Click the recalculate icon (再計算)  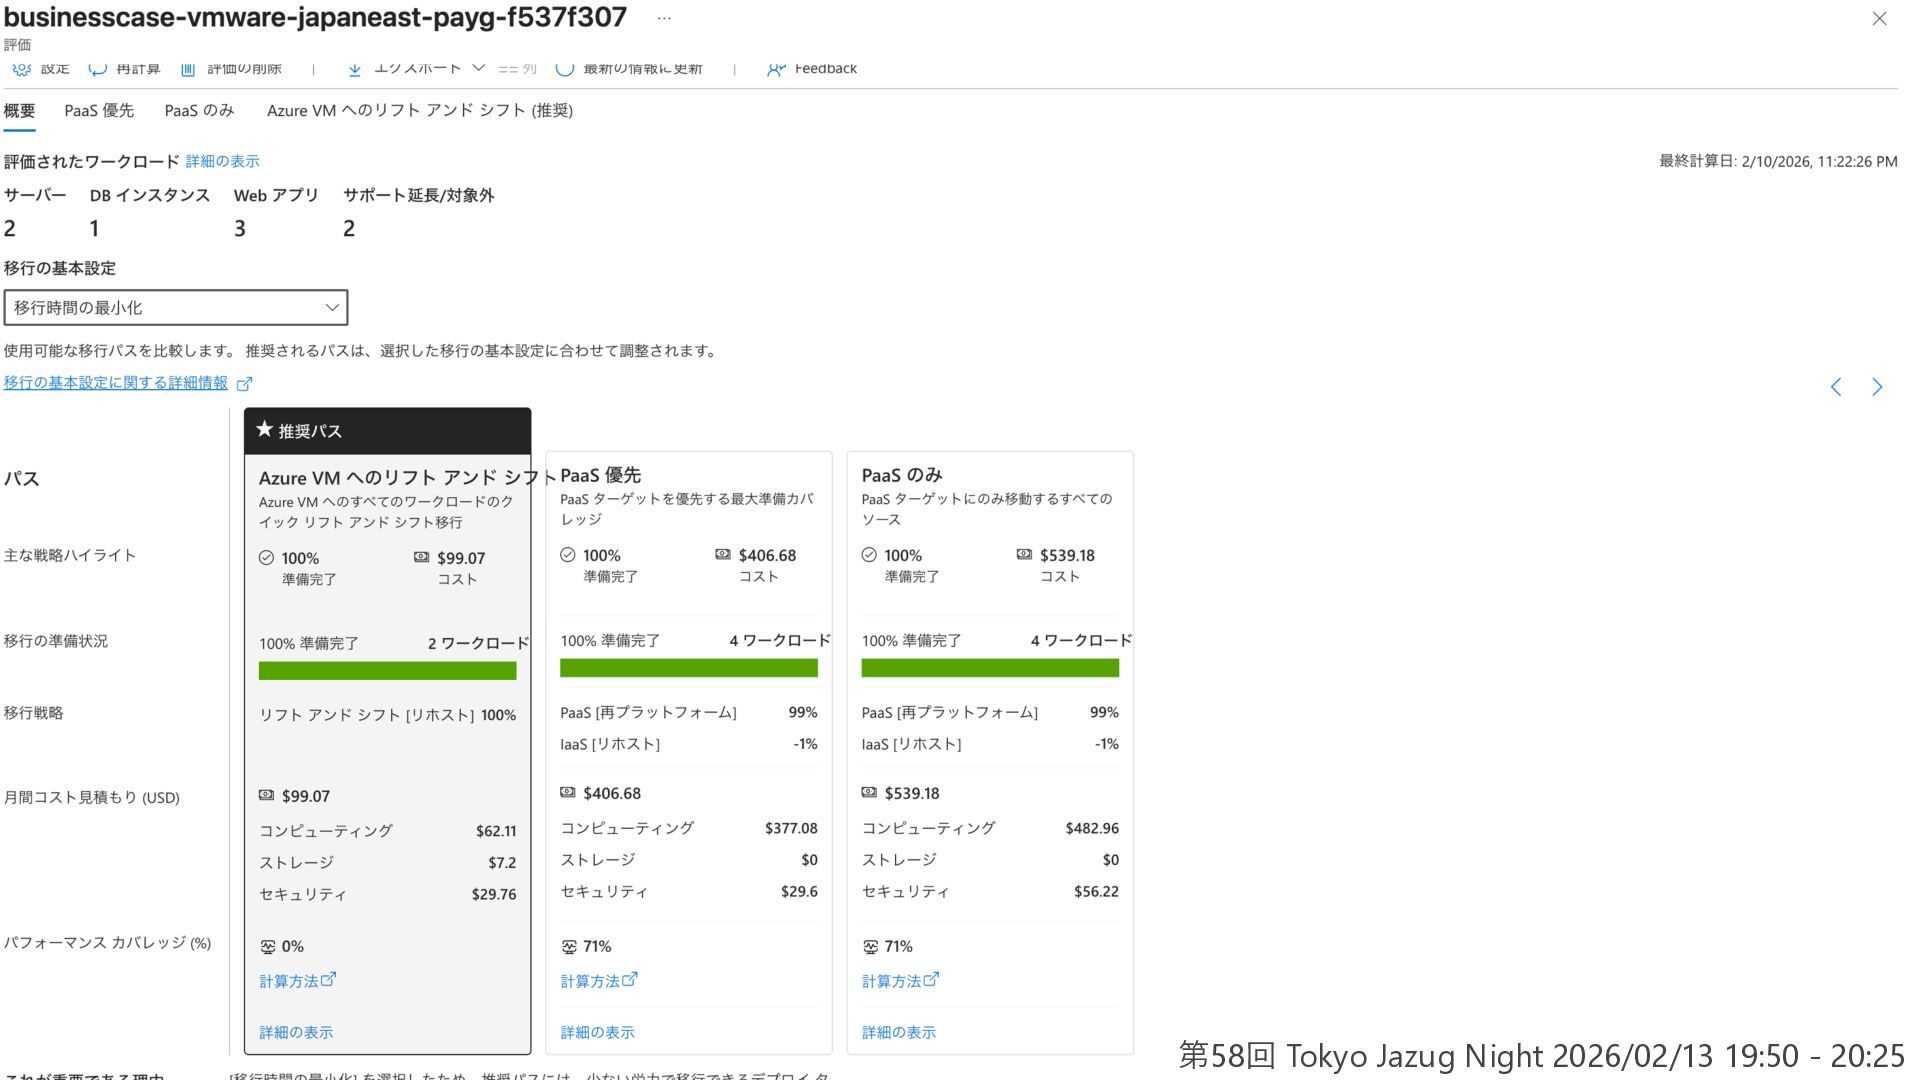[98, 69]
